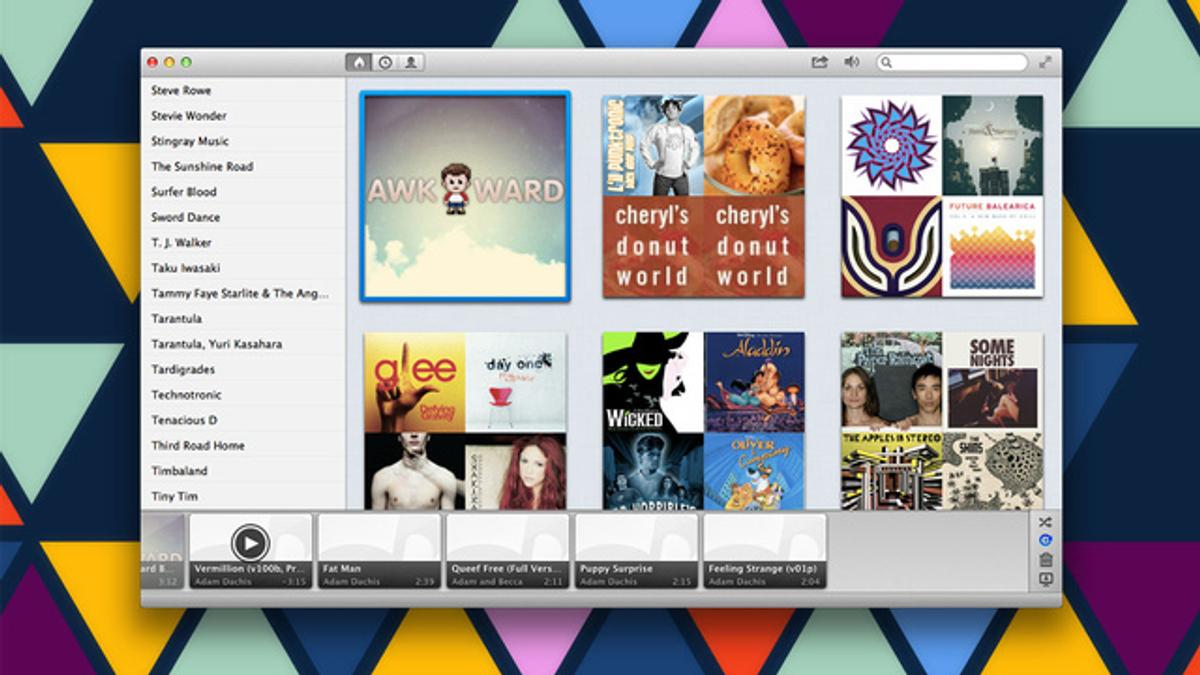Clear the queue with trash icon
The image size is (1200, 675).
(1046, 560)
